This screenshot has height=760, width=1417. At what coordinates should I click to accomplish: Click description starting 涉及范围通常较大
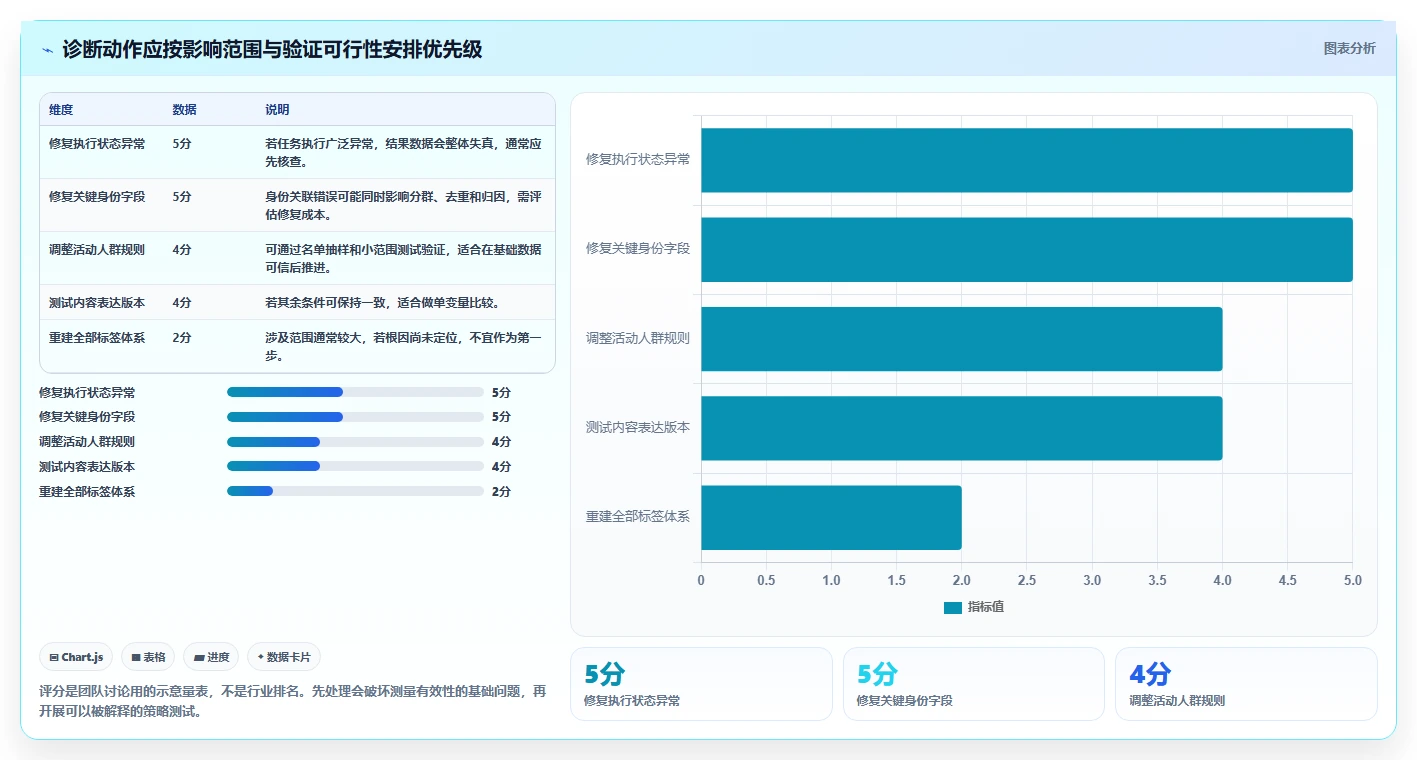click(404, 346)
